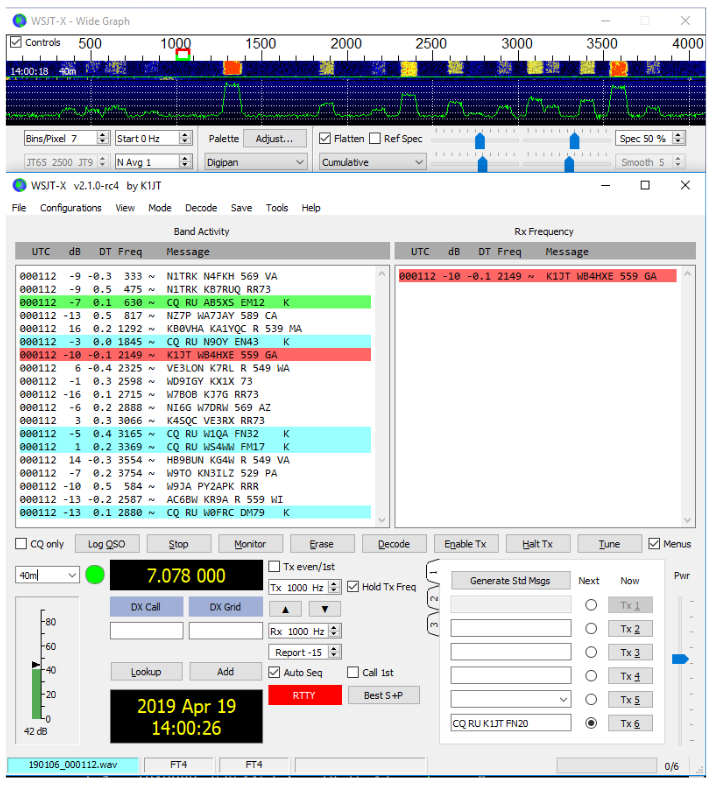Click the Pwr slider handle
The image size is (713, 785).
click(680, 659)
